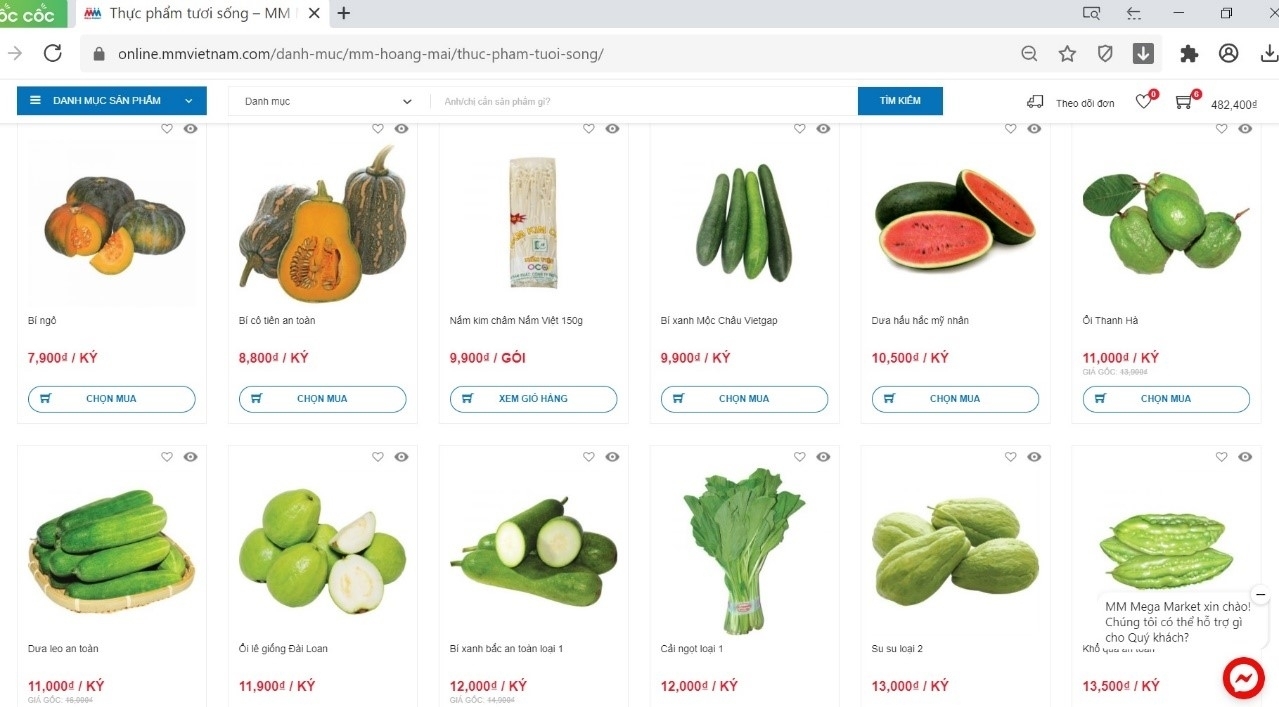Open the Danh mục category dropdown
This screenshot has height=707, width=1279.
click(x=328, y=101)
